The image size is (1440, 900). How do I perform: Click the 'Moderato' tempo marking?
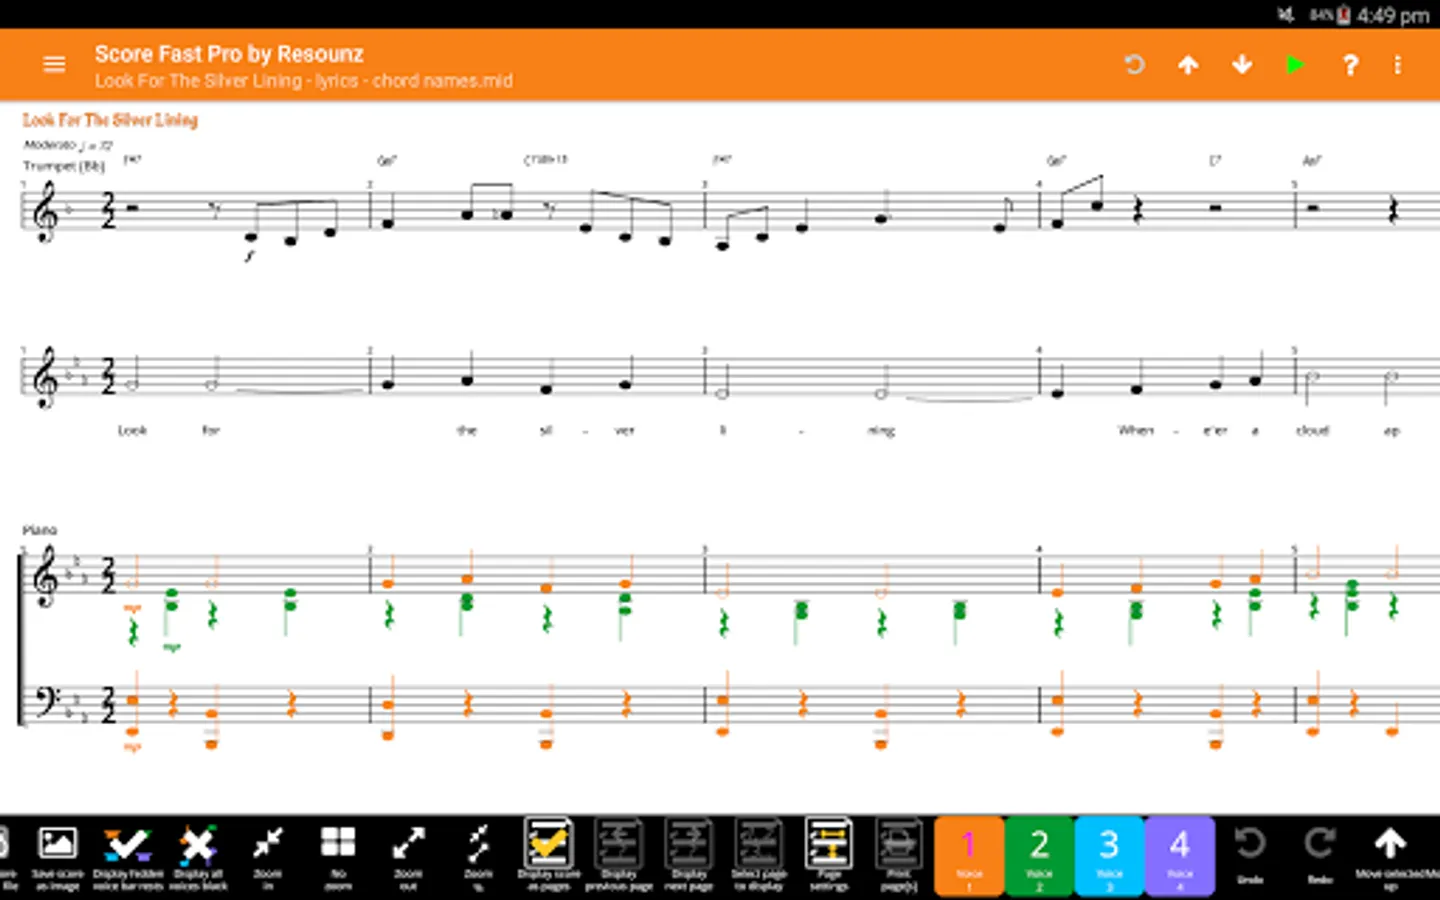pyautogui.click(x=50, y=146)
